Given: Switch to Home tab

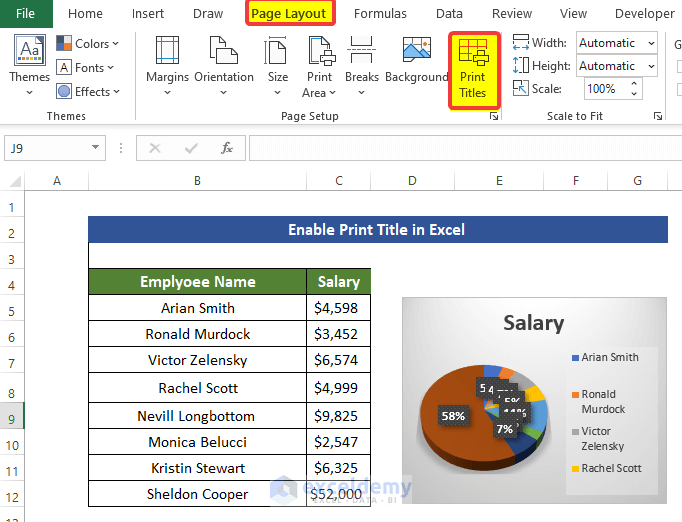Looking at the screenshot, I should tap(85, 13).
